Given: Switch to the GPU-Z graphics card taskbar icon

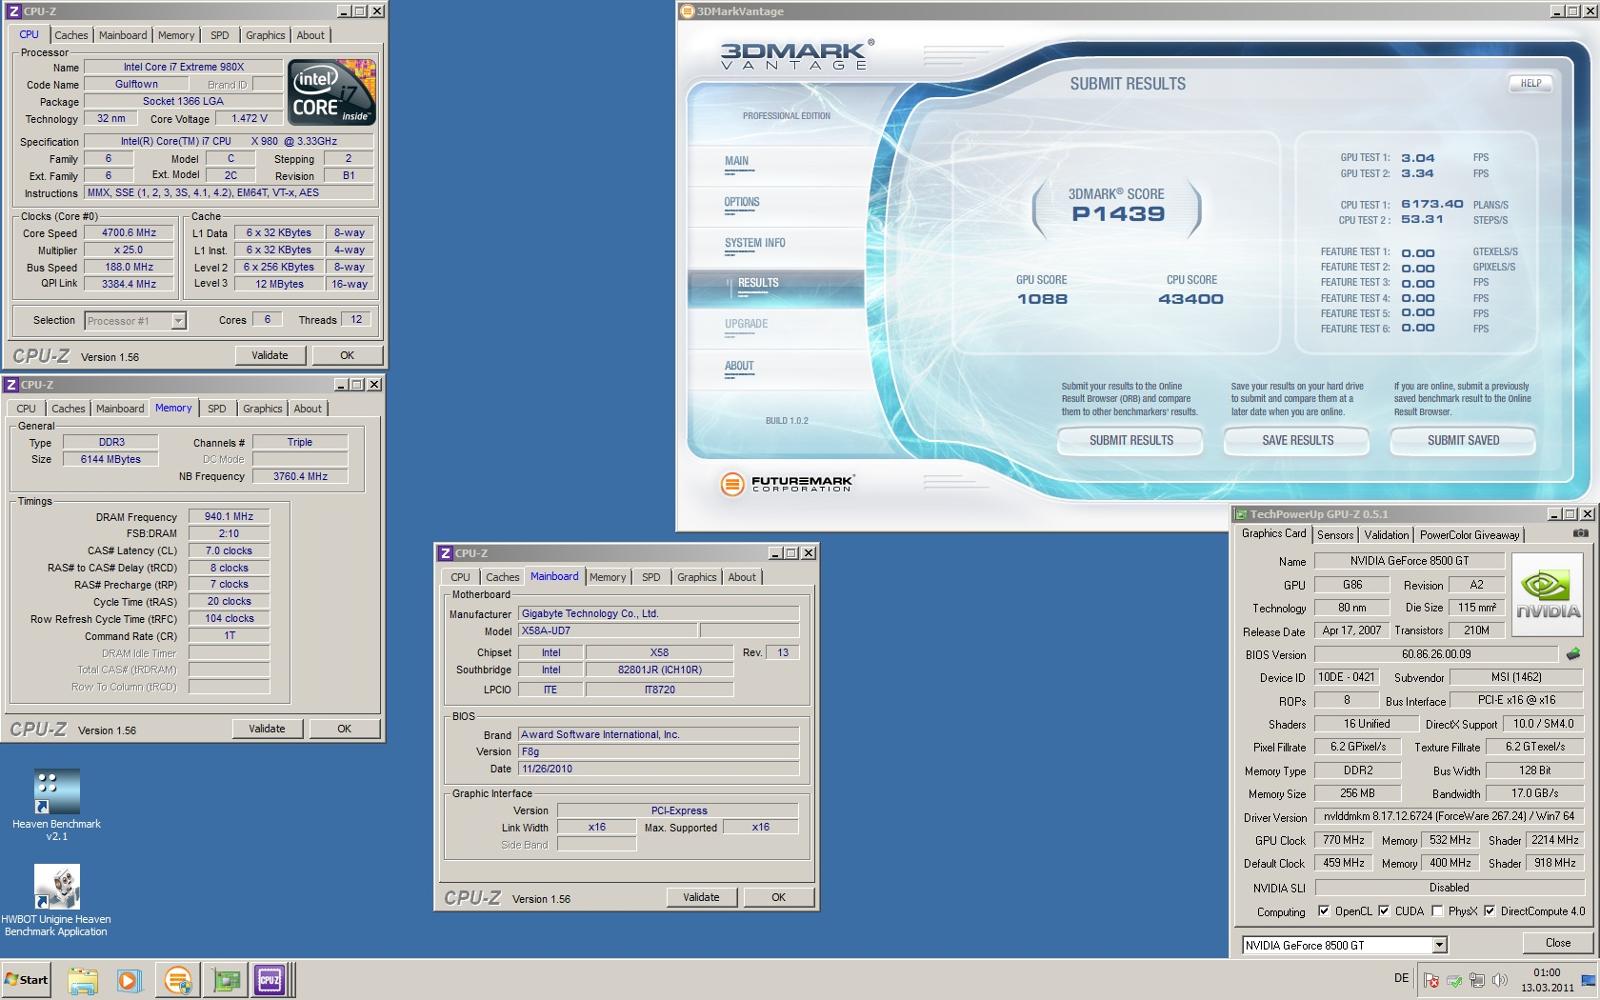Looking at the screenshot, I should [x=226, y=980].
